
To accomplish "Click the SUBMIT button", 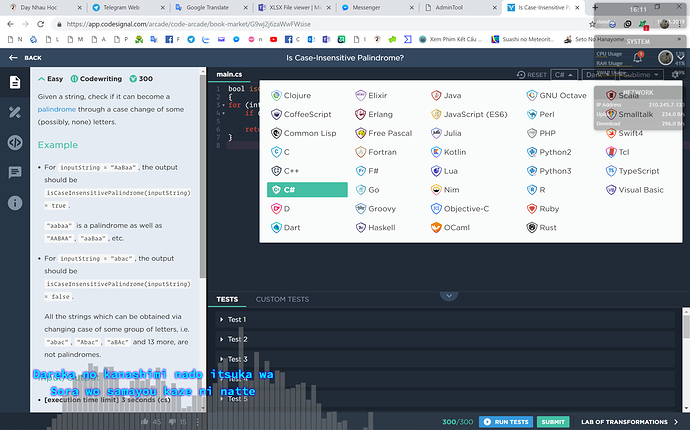I will tap(553, 422).
